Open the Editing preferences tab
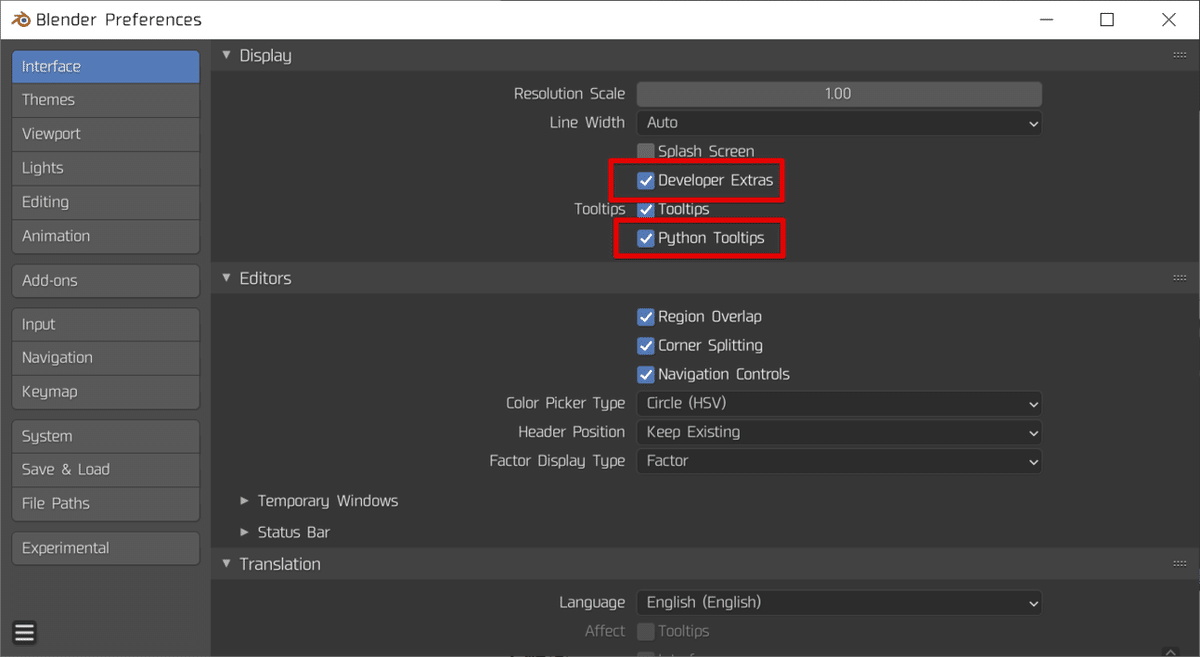This screenshot has width=1200, height=657. 105,202
